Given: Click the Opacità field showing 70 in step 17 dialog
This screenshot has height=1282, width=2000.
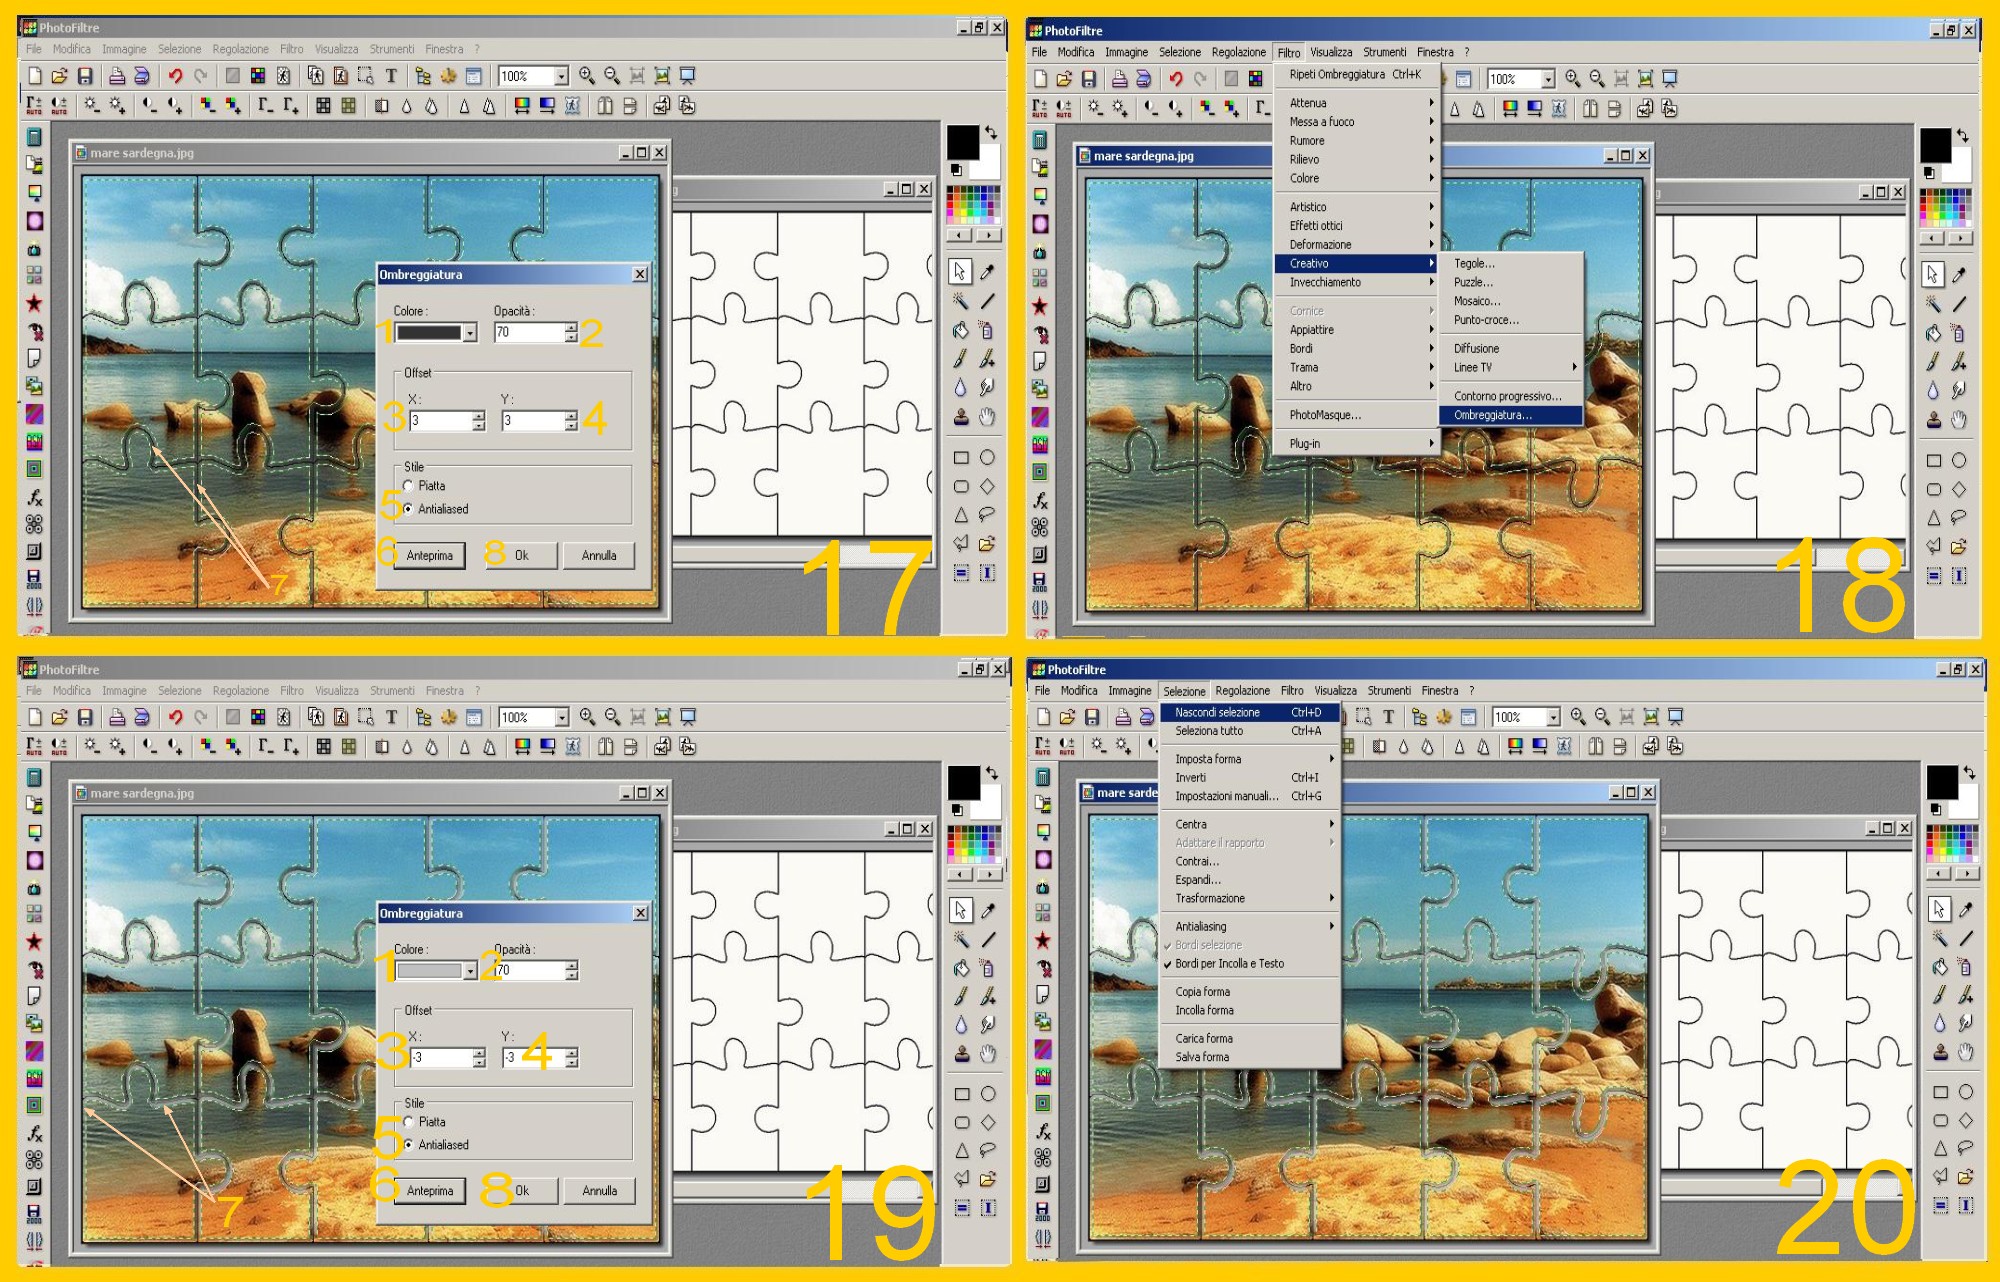Looking at the screenshot, I should coord(528,333).
